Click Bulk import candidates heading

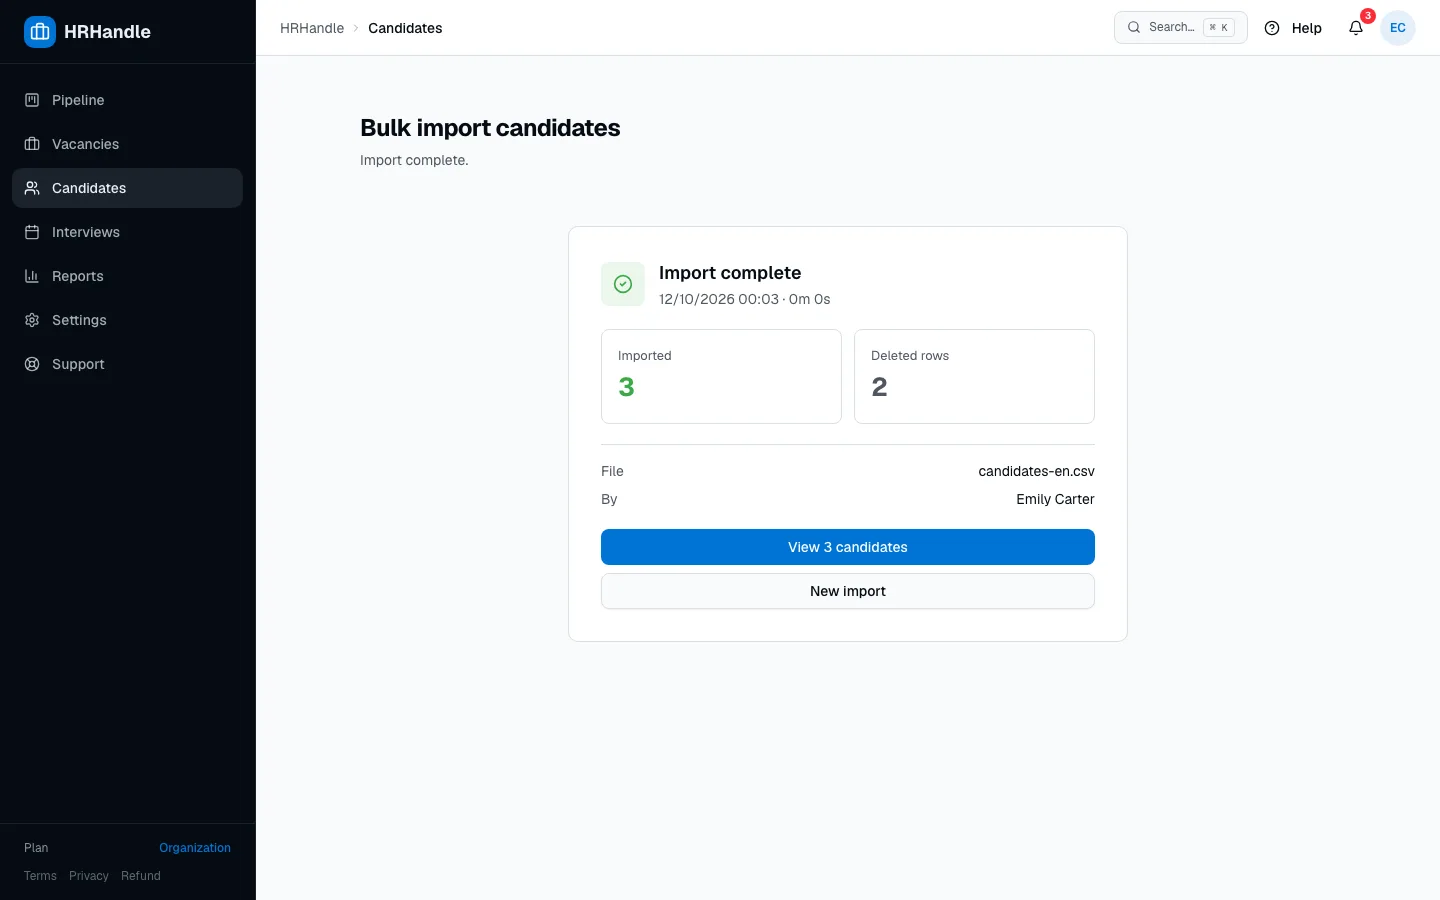[x=490, y=128]
